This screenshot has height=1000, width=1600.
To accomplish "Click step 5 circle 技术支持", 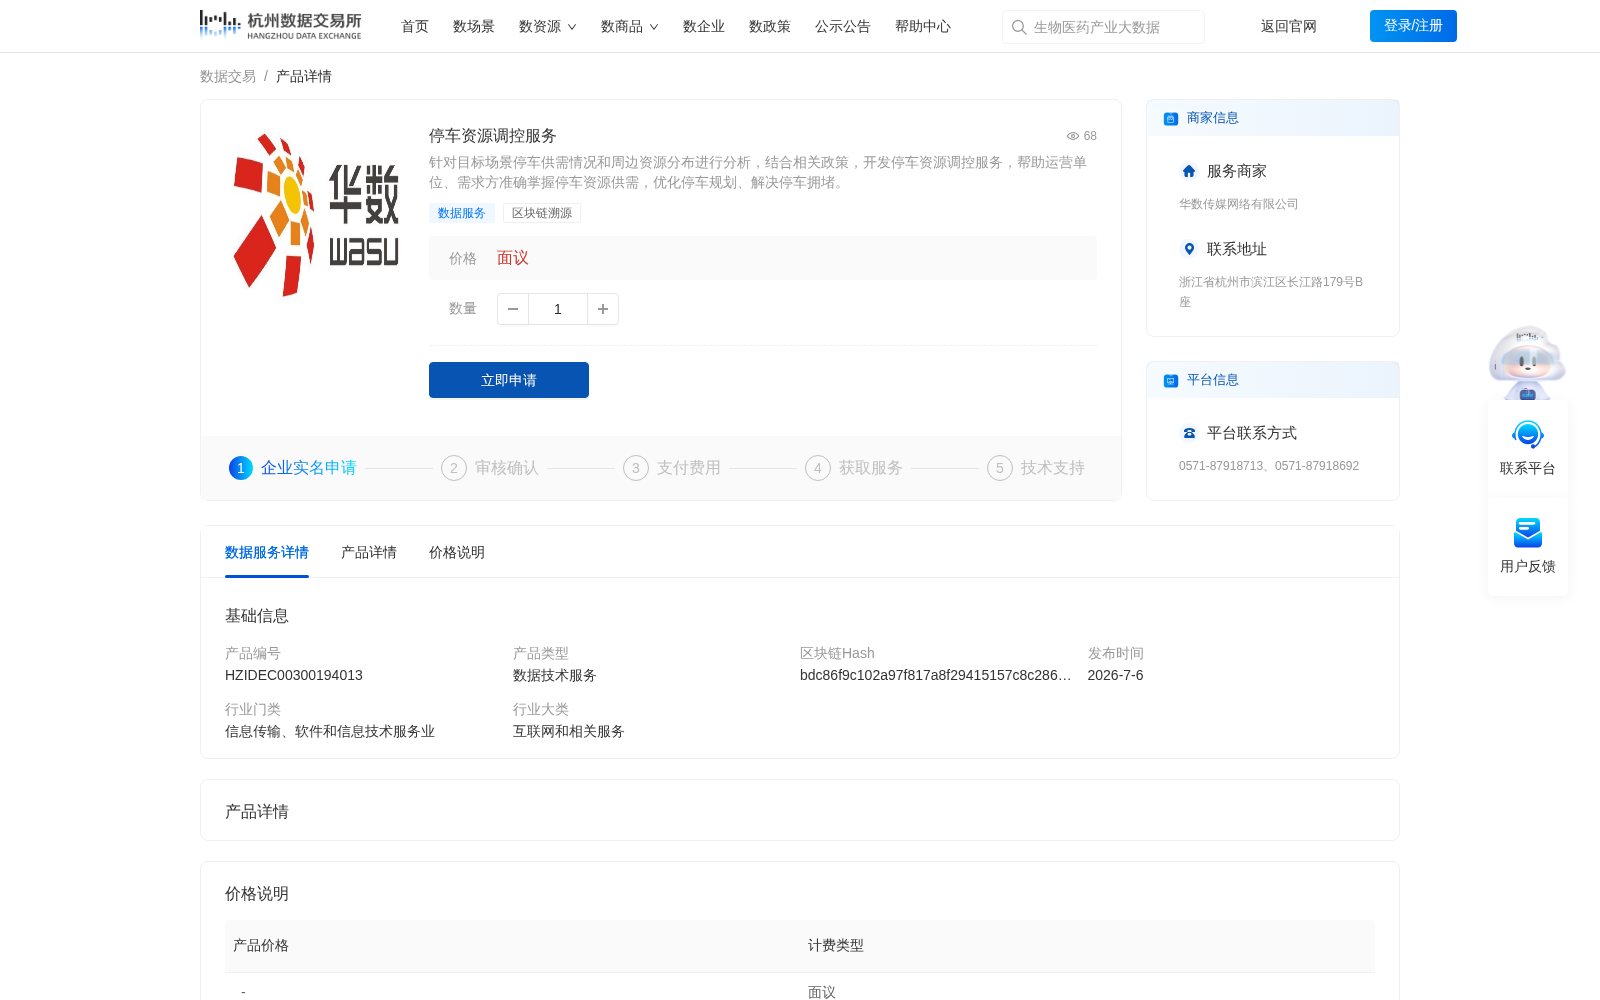I will pos(1000,468).
